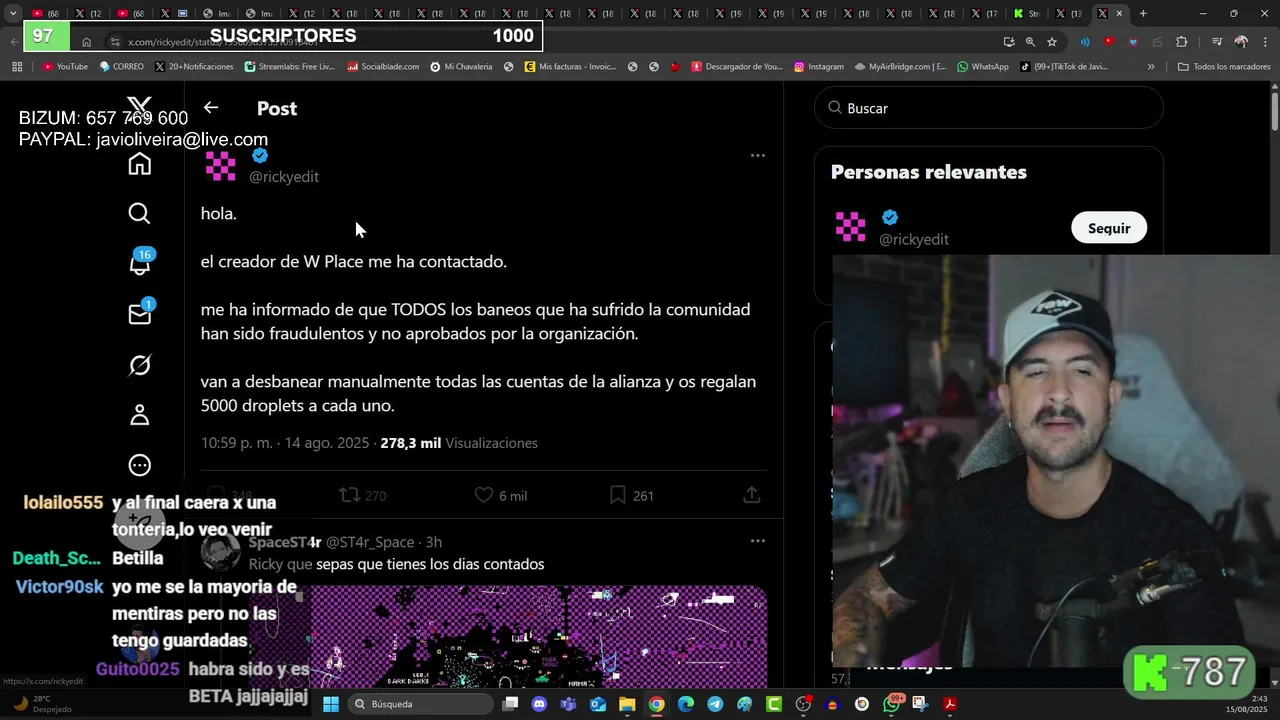Viewport: 1280px width, 720px height.
Task: Open Discord from the taskbar
Action: (x=540, y=704)
